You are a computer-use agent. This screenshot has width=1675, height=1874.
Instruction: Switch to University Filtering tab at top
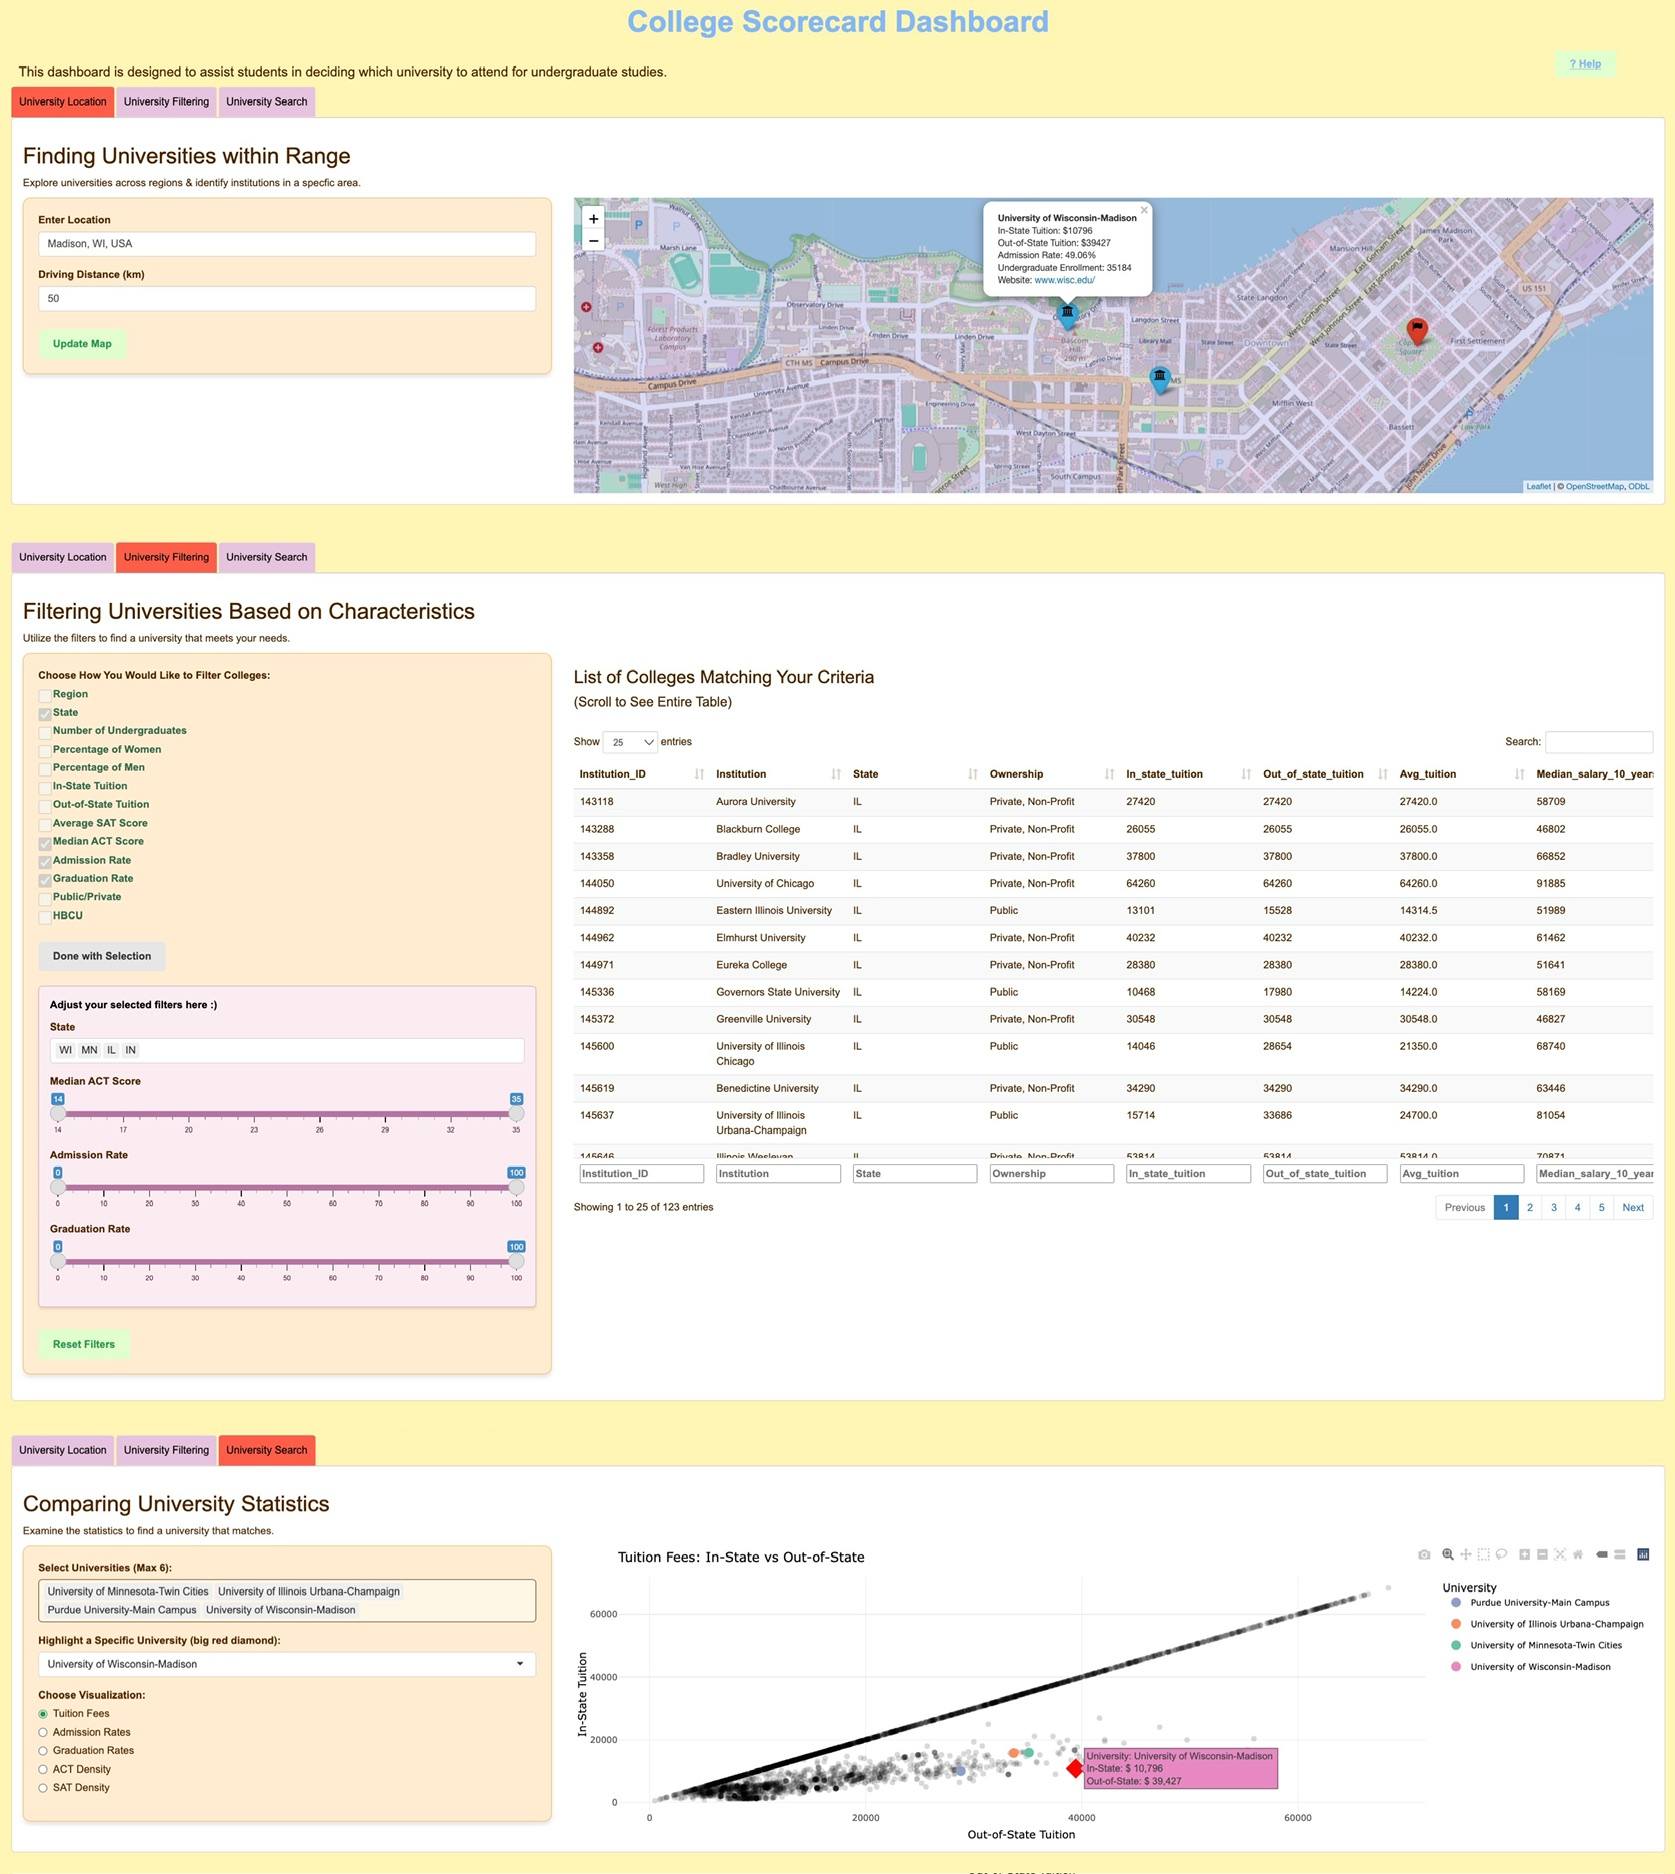(x=166, y=102)
